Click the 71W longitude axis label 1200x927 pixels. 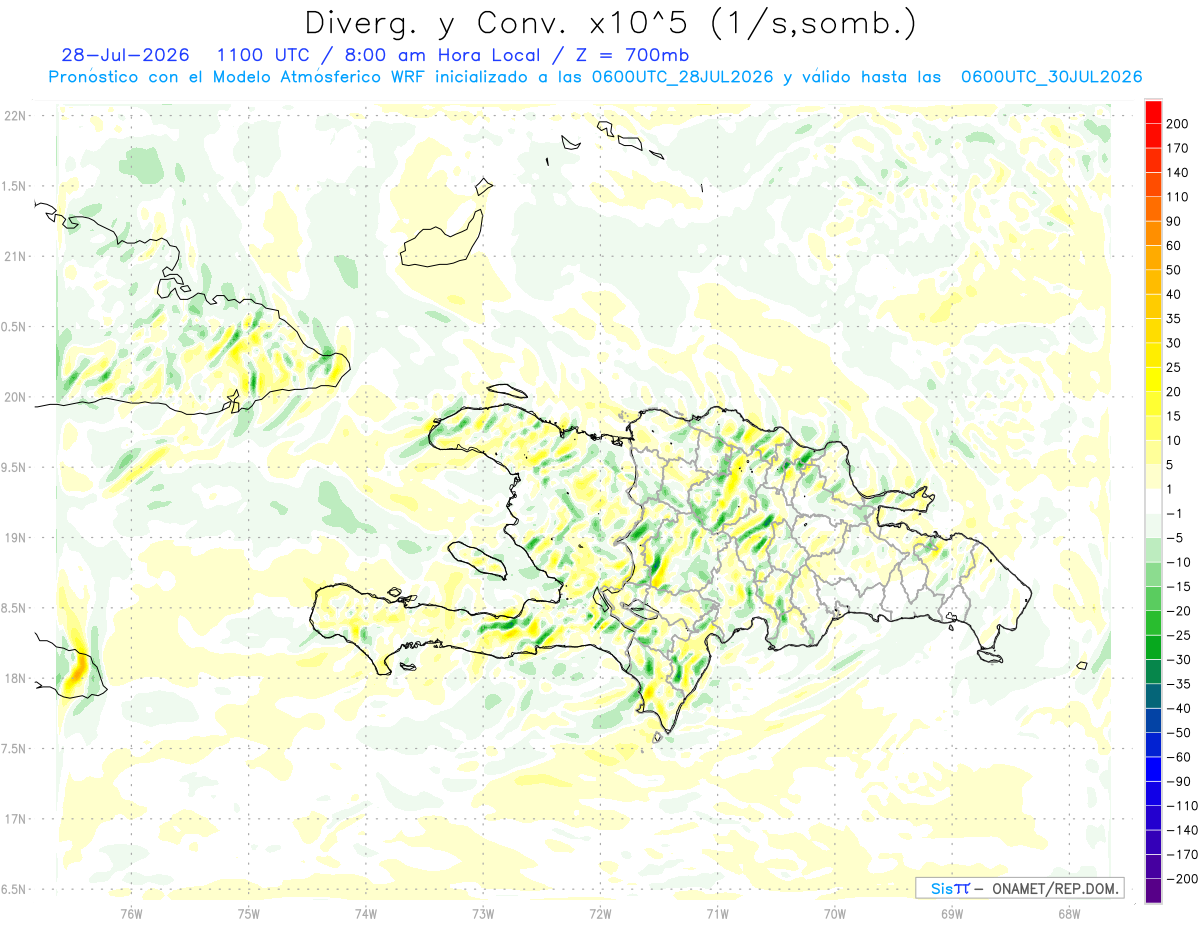[x=717, y=914]
